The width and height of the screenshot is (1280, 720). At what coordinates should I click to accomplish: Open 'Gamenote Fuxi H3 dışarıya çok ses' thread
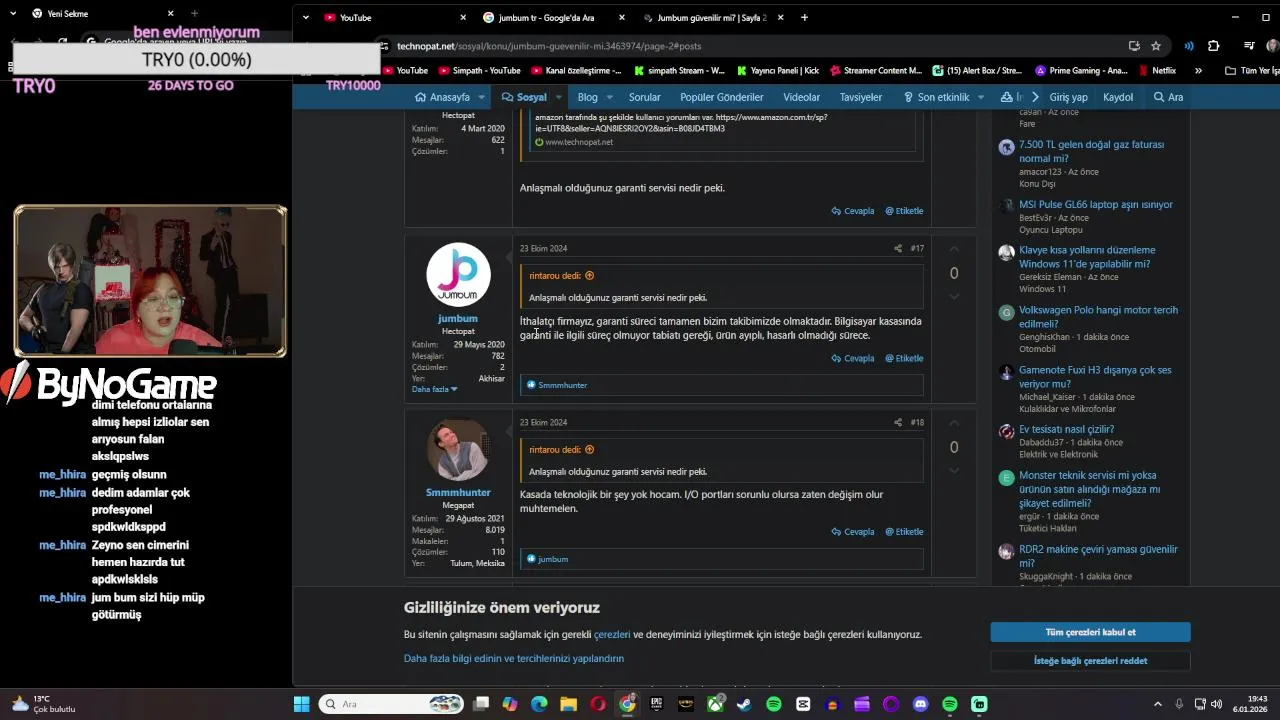coord(1095,377)
